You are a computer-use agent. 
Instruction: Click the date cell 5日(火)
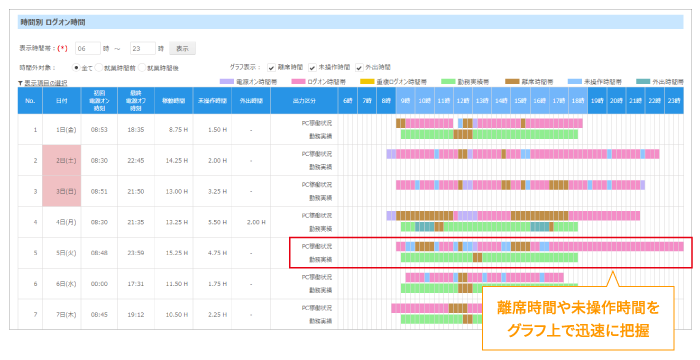click(x=62, y=253)
